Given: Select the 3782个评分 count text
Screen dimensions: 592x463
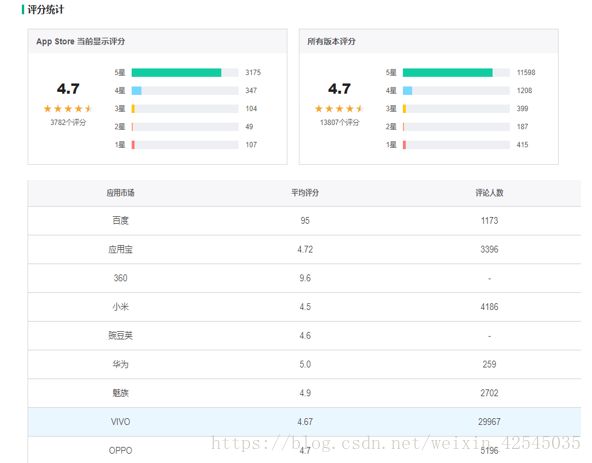Looking at the screenshot, I should point(68,122).
